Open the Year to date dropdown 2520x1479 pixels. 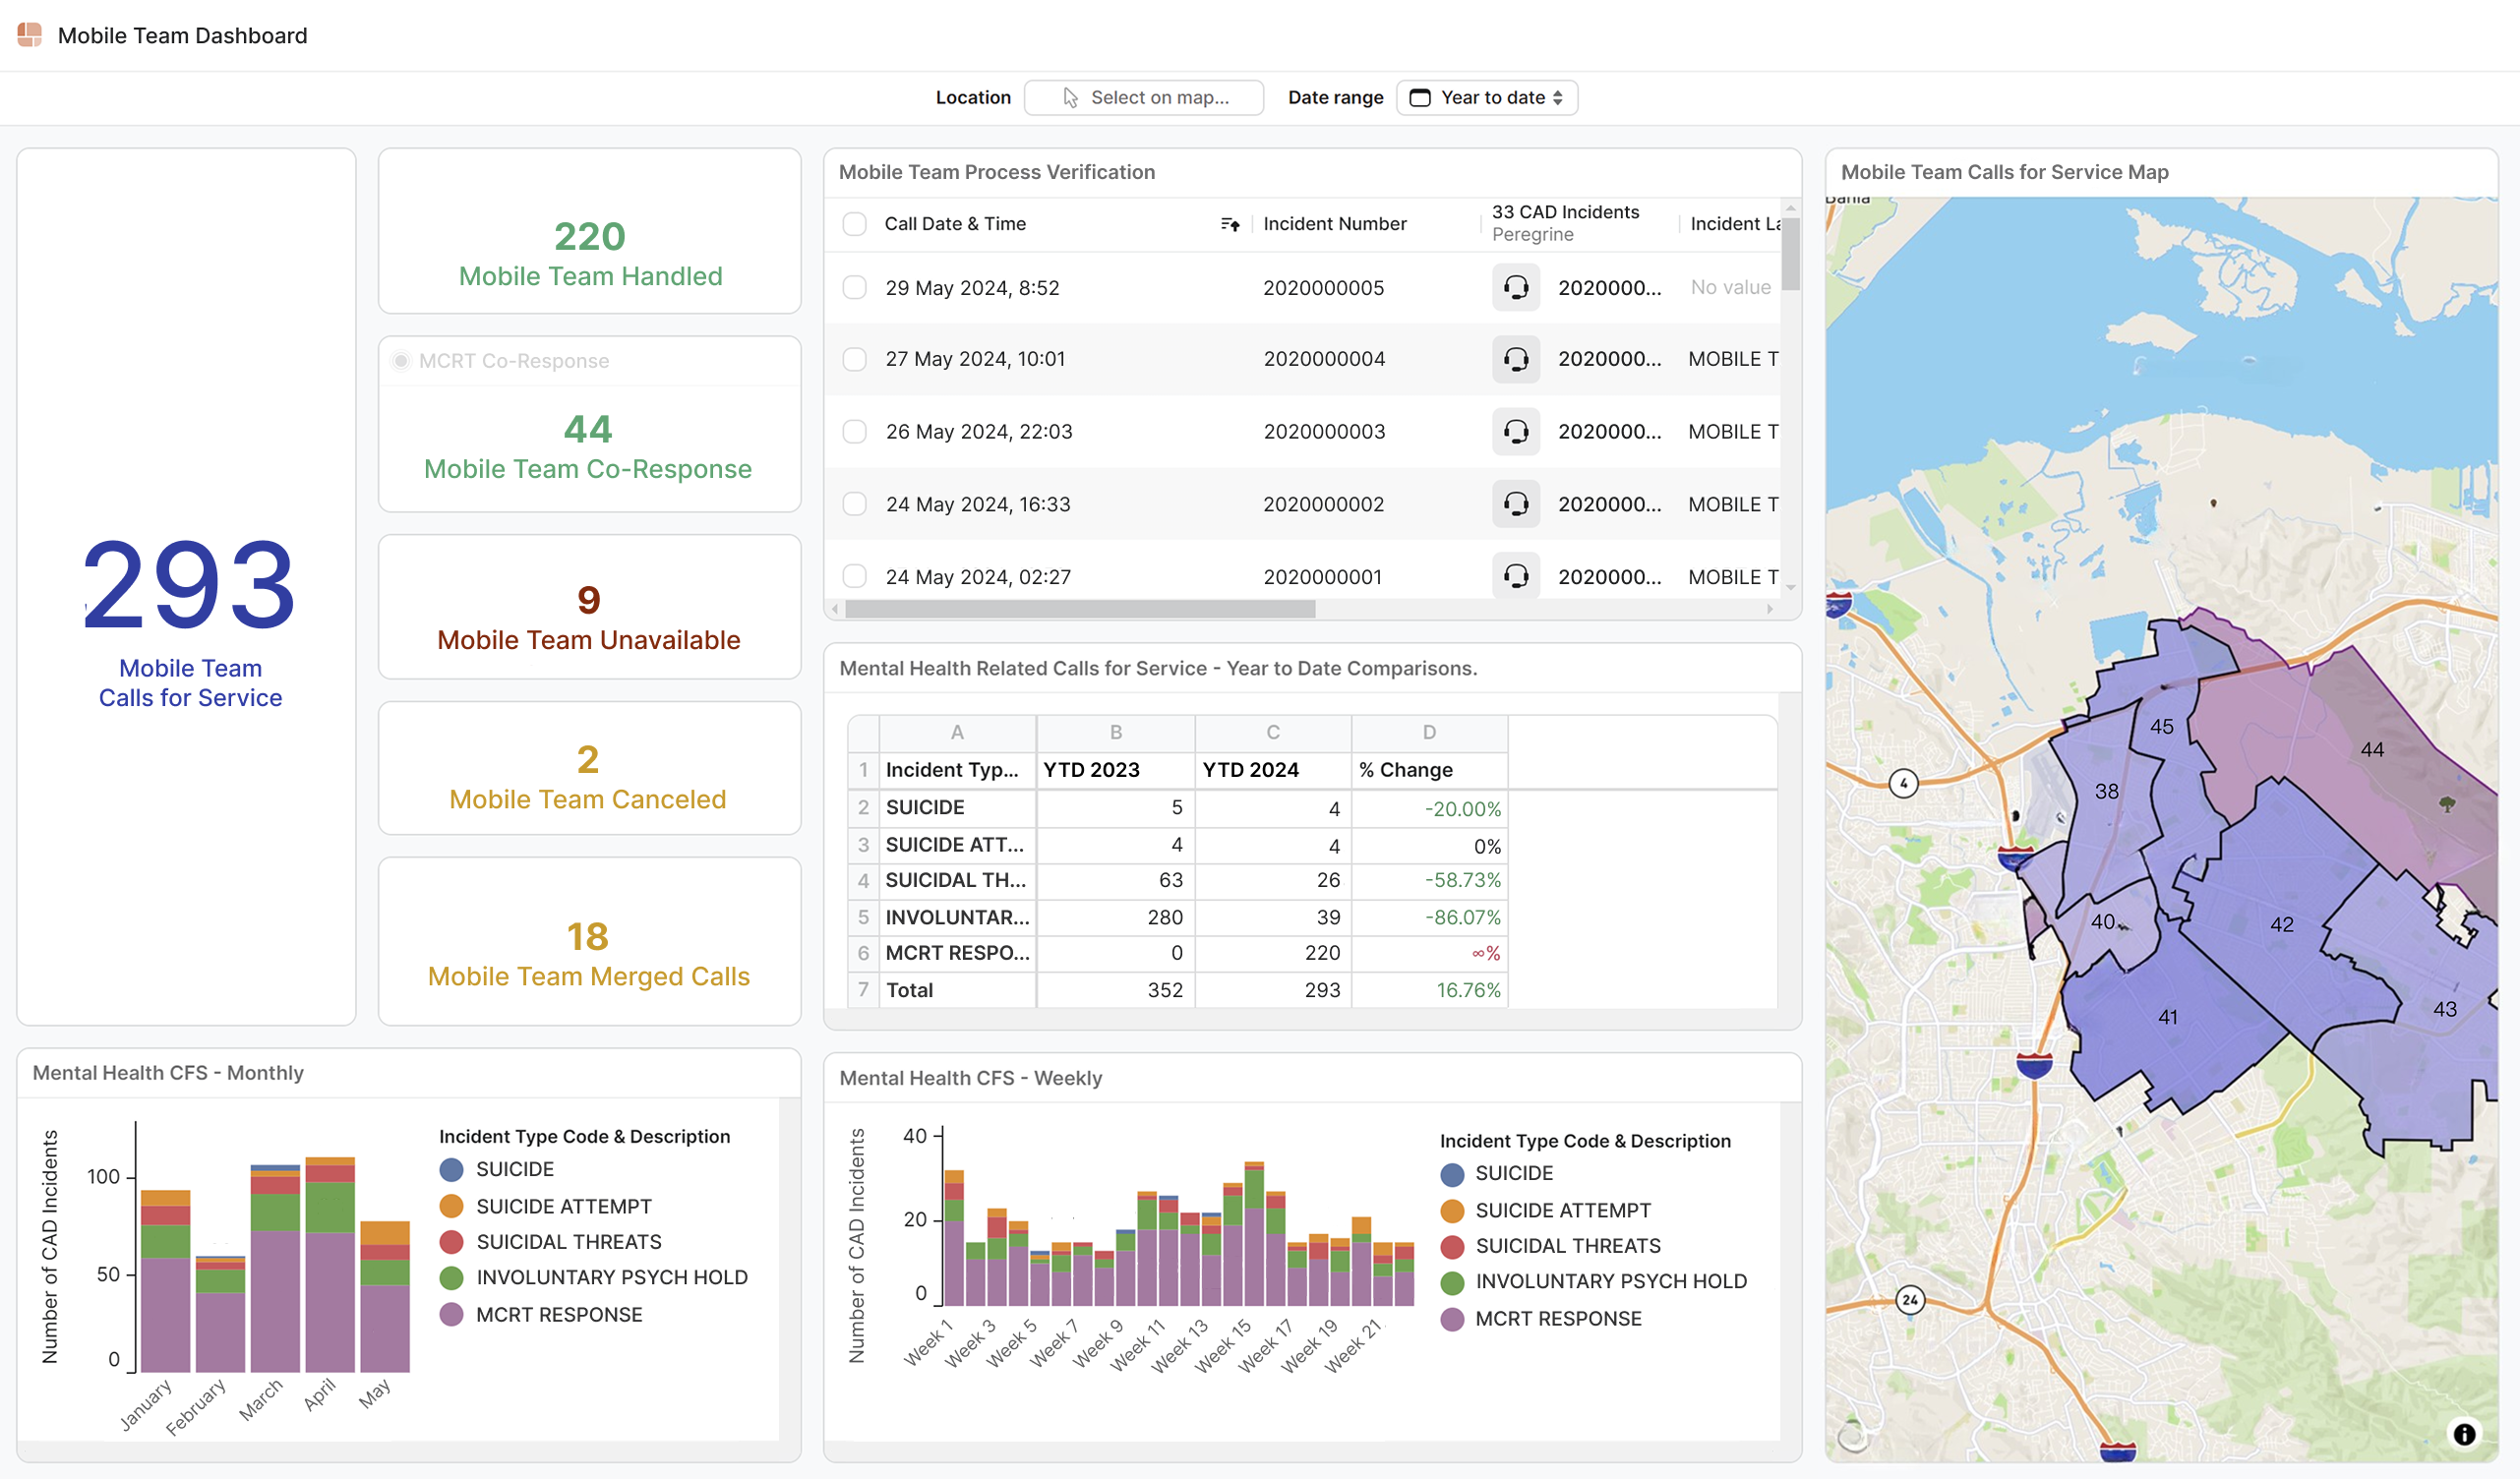[1486, 98]
